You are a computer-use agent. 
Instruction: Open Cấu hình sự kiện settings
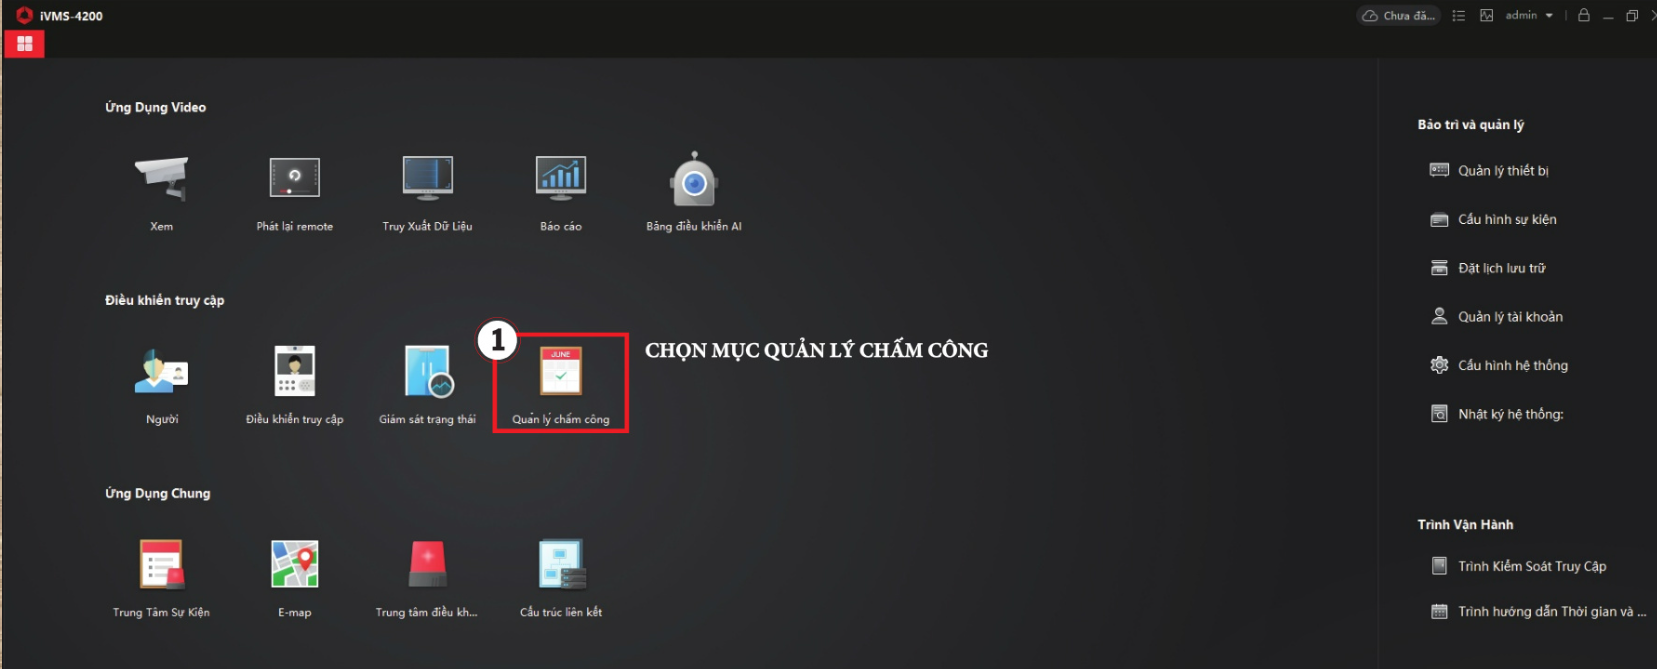click(x=1493, y=219)
